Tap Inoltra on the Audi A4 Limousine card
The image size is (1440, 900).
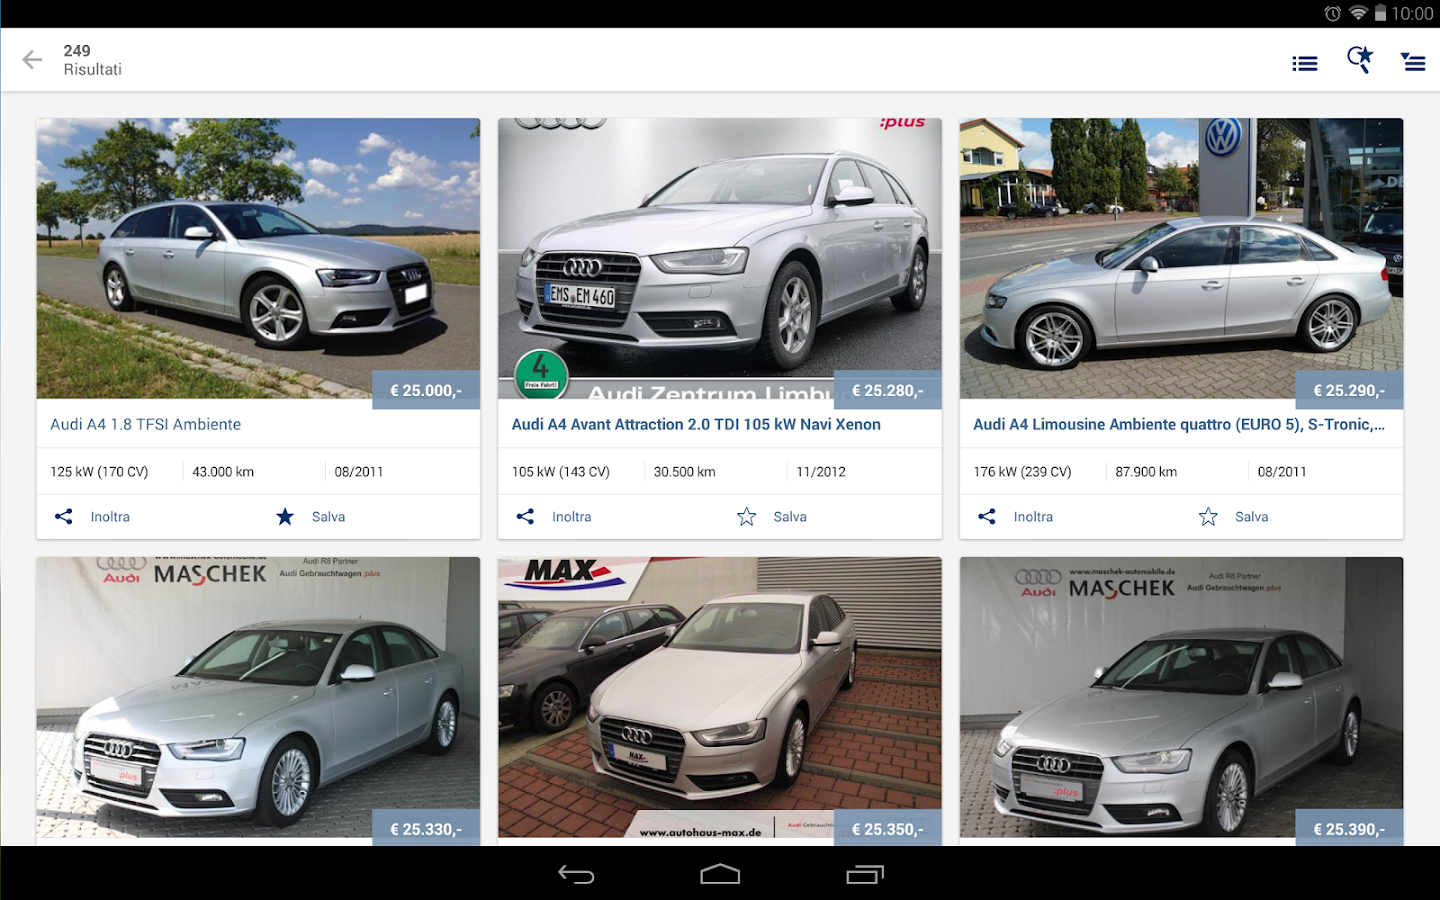click(1033, 516)
